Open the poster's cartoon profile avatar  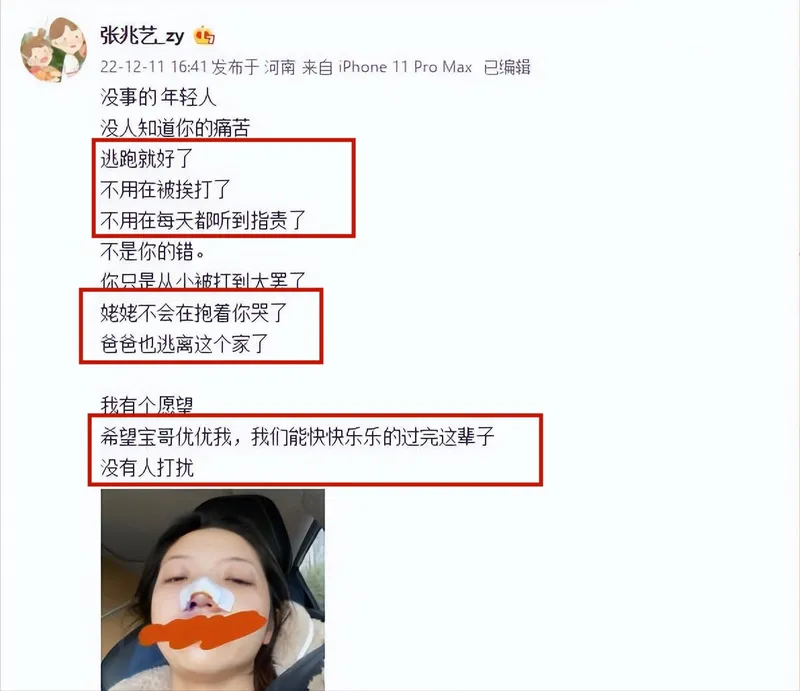53,50
